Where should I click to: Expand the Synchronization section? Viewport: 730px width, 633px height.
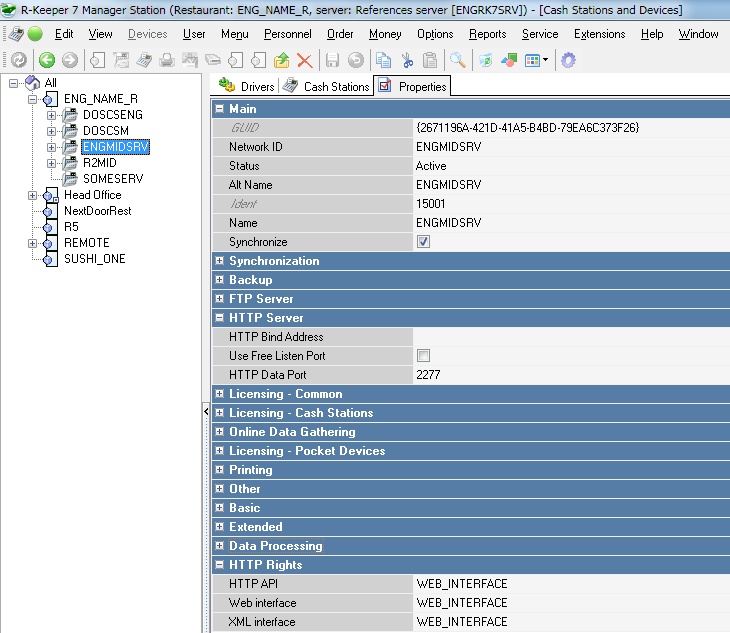(219, 261)
